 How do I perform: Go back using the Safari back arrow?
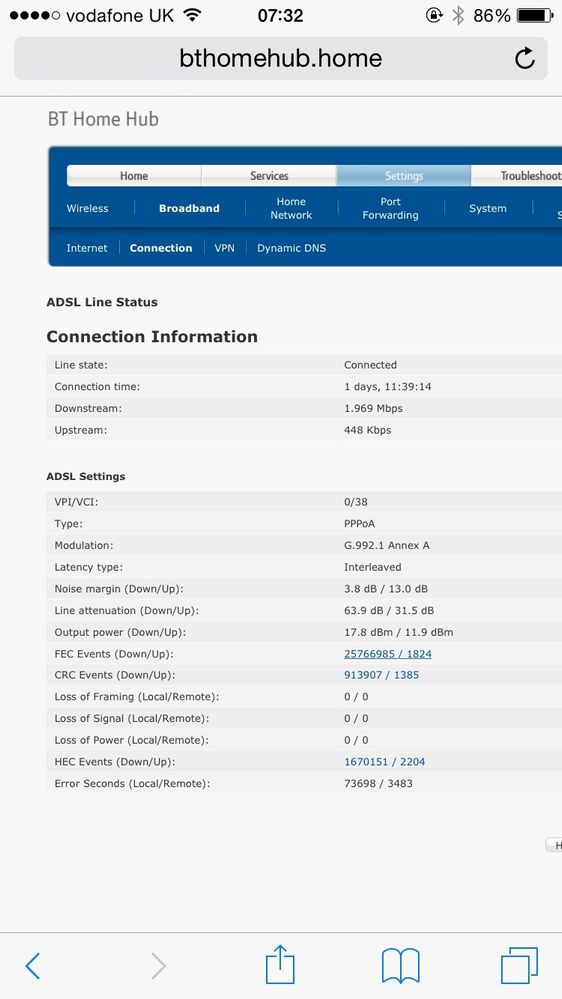tap(32, 967)
